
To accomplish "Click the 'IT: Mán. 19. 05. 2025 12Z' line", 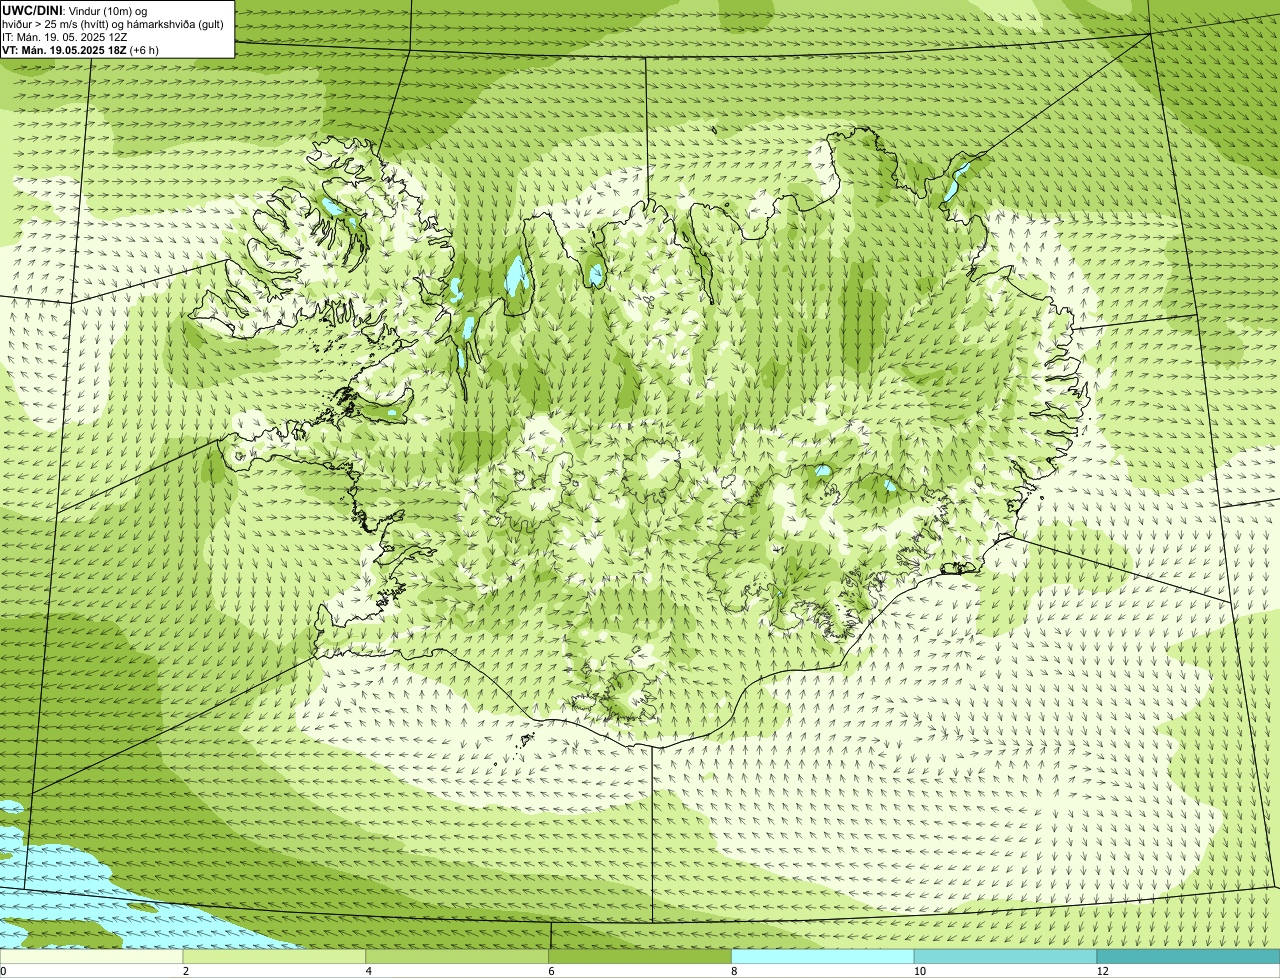I will [65, 36].
